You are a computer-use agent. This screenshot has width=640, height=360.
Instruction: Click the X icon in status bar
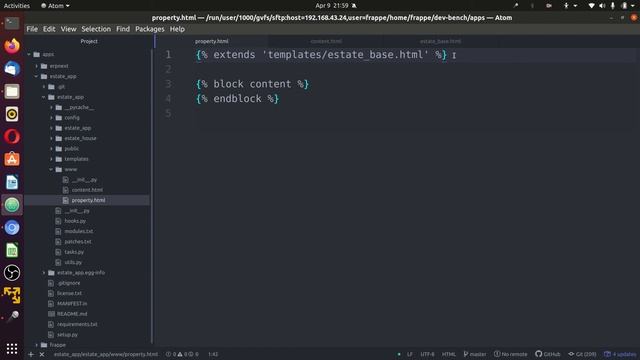click(42, 354)
